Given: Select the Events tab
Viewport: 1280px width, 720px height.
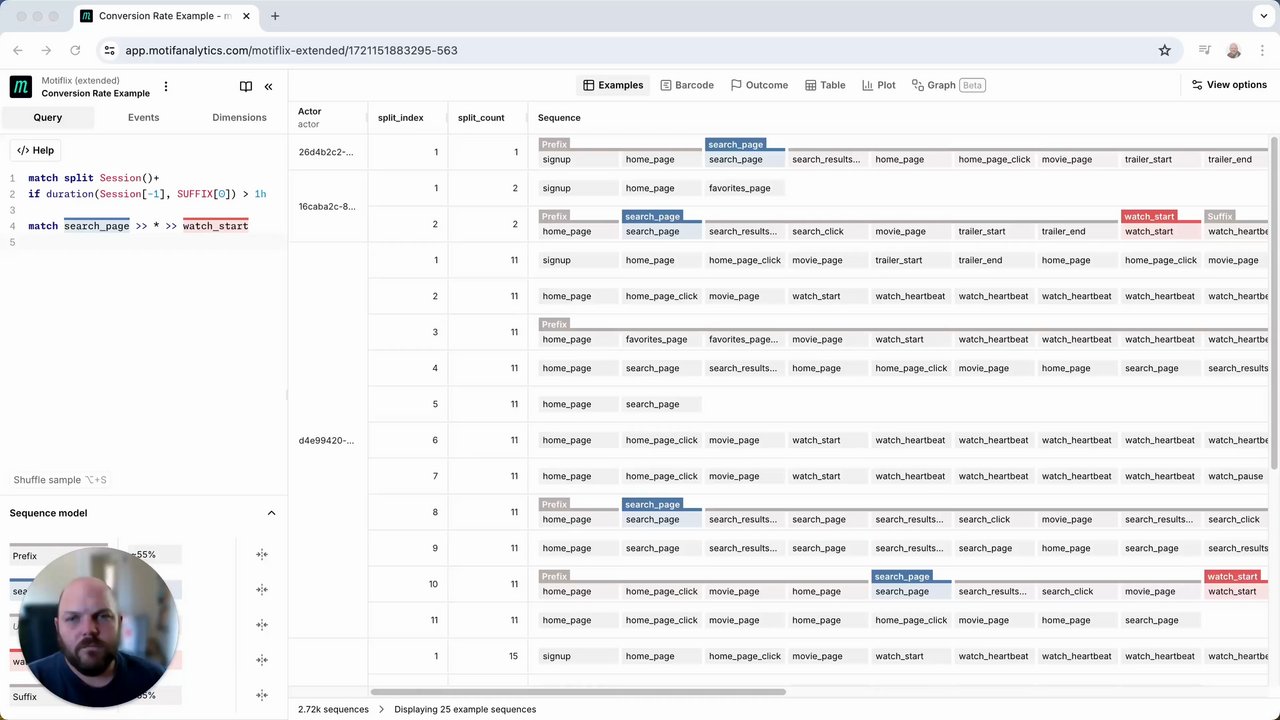Looking at the screenshot, I should [x=143, y=118].
